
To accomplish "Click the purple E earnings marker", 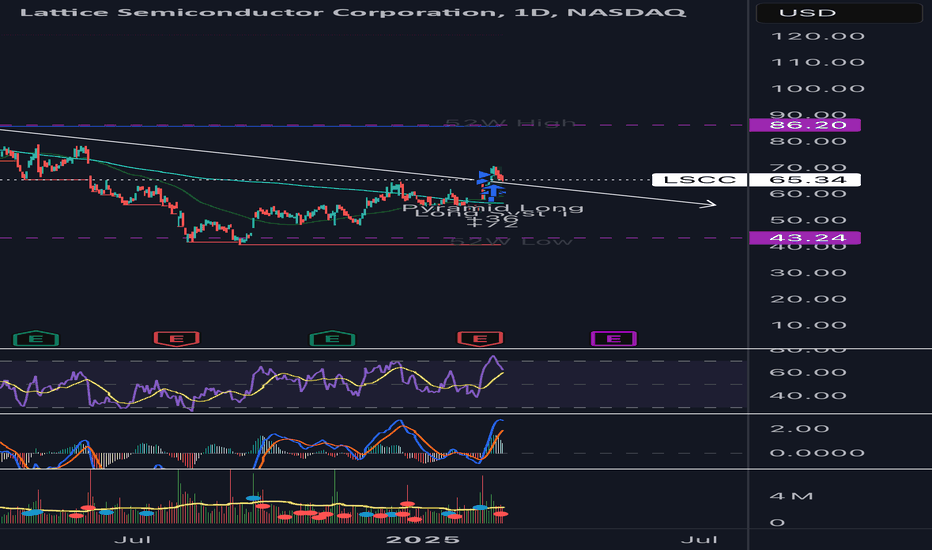I will coord(614,339).
